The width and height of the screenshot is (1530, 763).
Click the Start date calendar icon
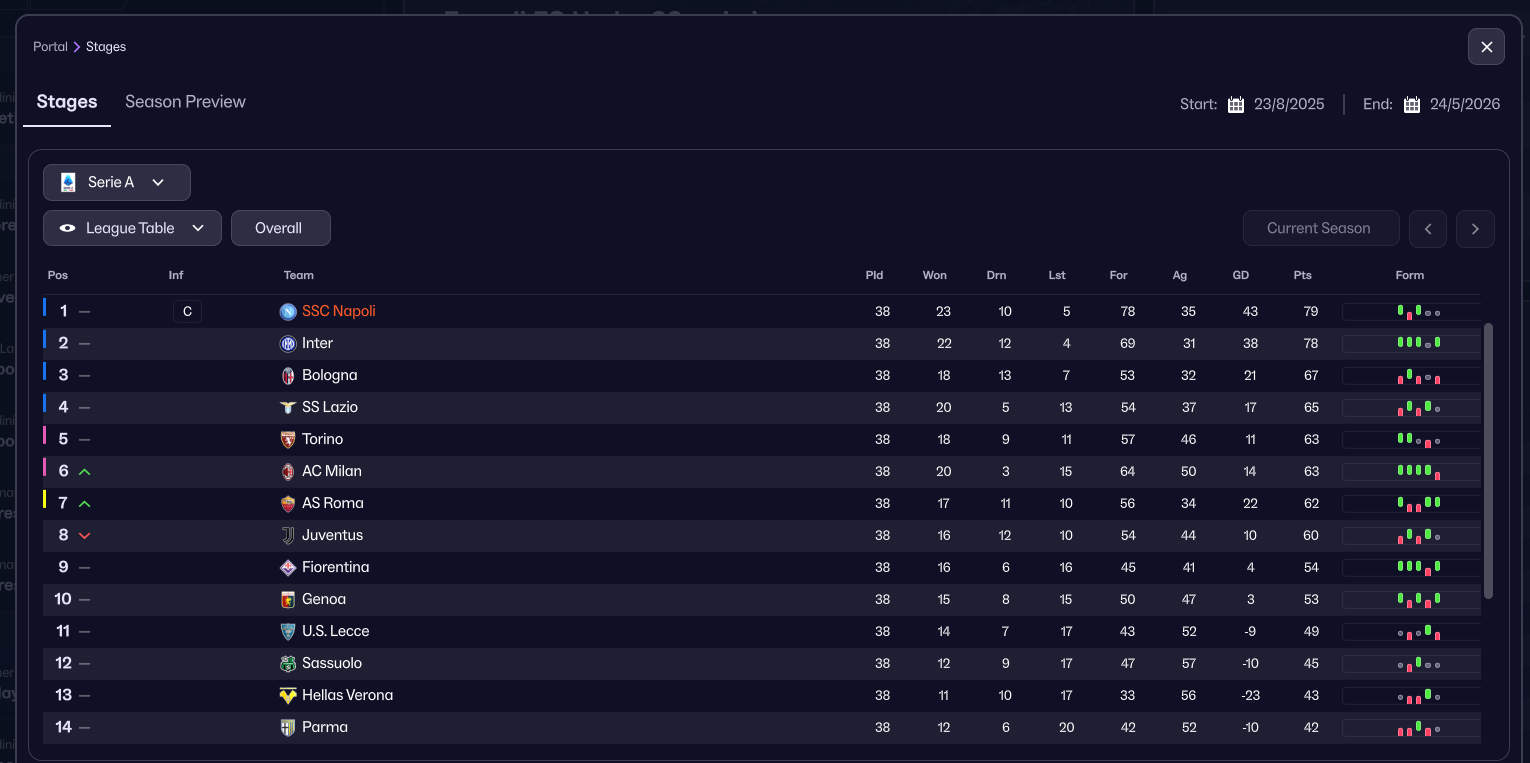click(x=1236, y=104)
